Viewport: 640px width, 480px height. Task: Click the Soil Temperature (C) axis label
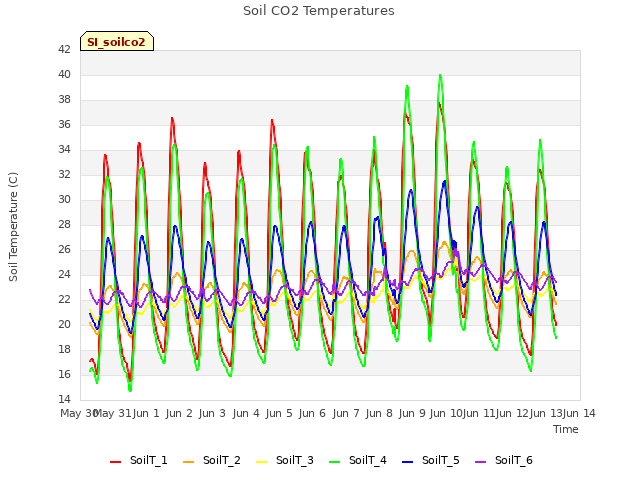point(13,227)
